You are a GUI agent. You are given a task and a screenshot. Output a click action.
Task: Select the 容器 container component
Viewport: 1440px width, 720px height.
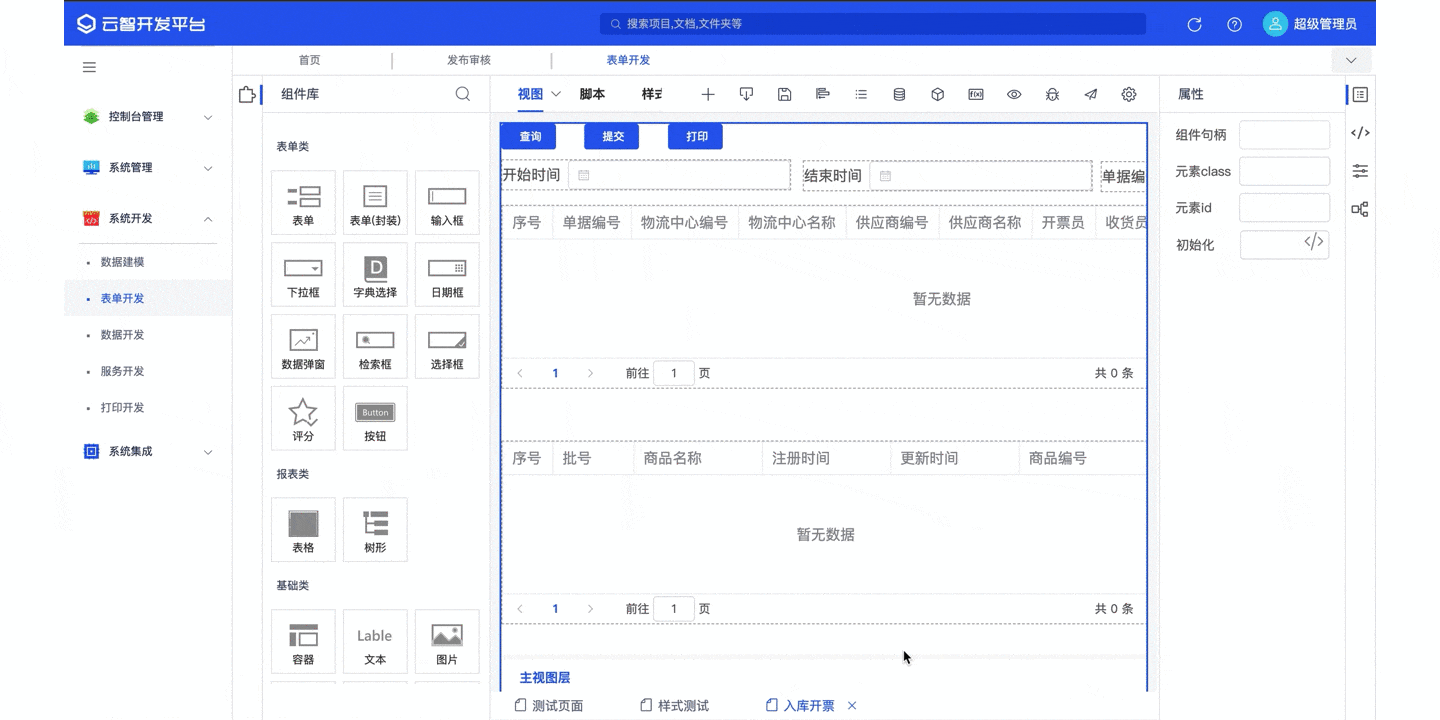[303, 642]
